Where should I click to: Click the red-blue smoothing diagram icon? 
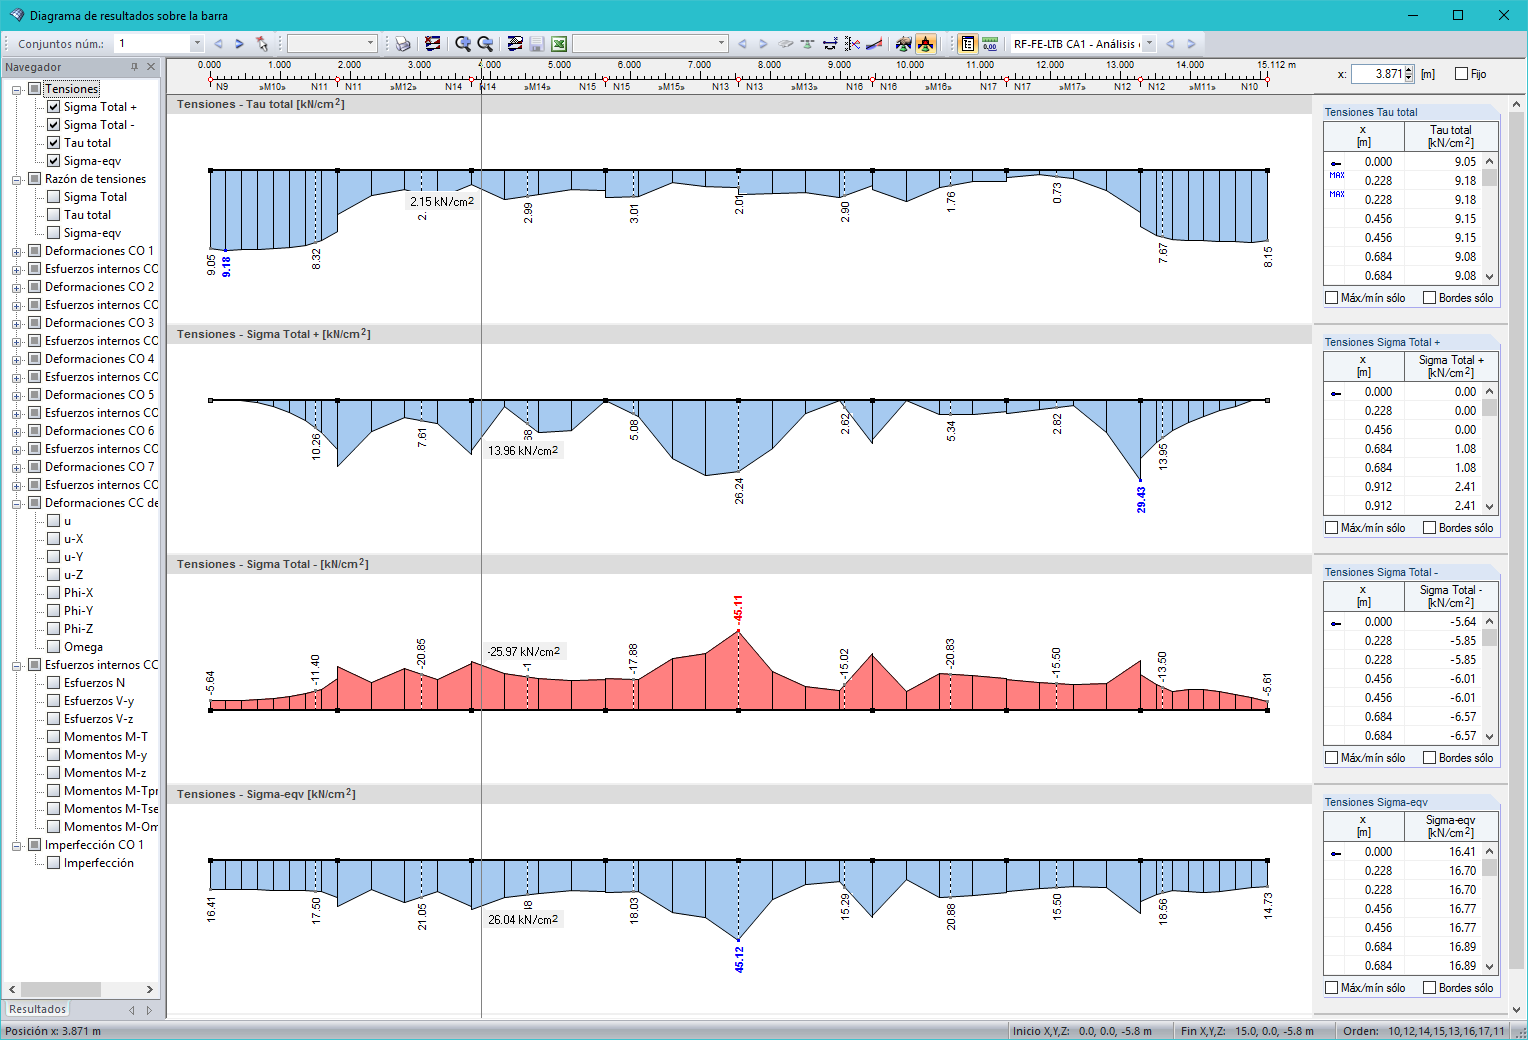pyautogui.click(x=874, y=44)
